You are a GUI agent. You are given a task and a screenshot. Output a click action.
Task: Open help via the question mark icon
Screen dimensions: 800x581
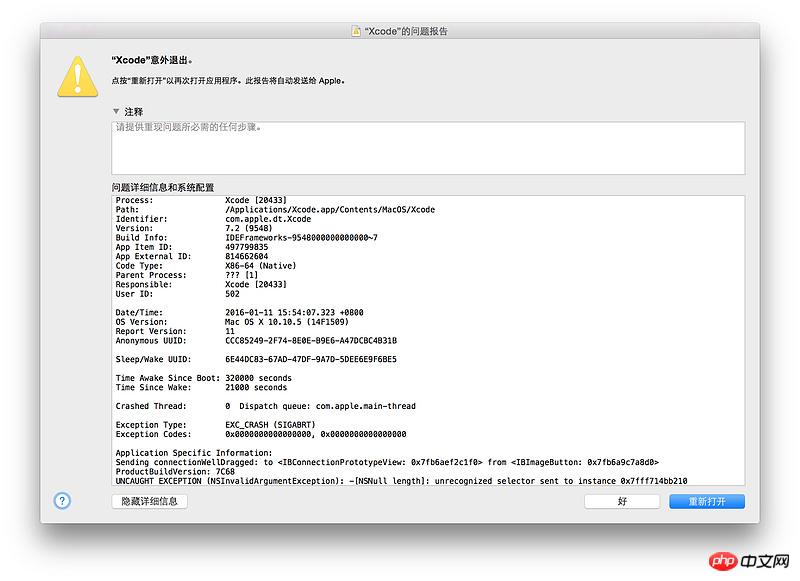point(62,501)
